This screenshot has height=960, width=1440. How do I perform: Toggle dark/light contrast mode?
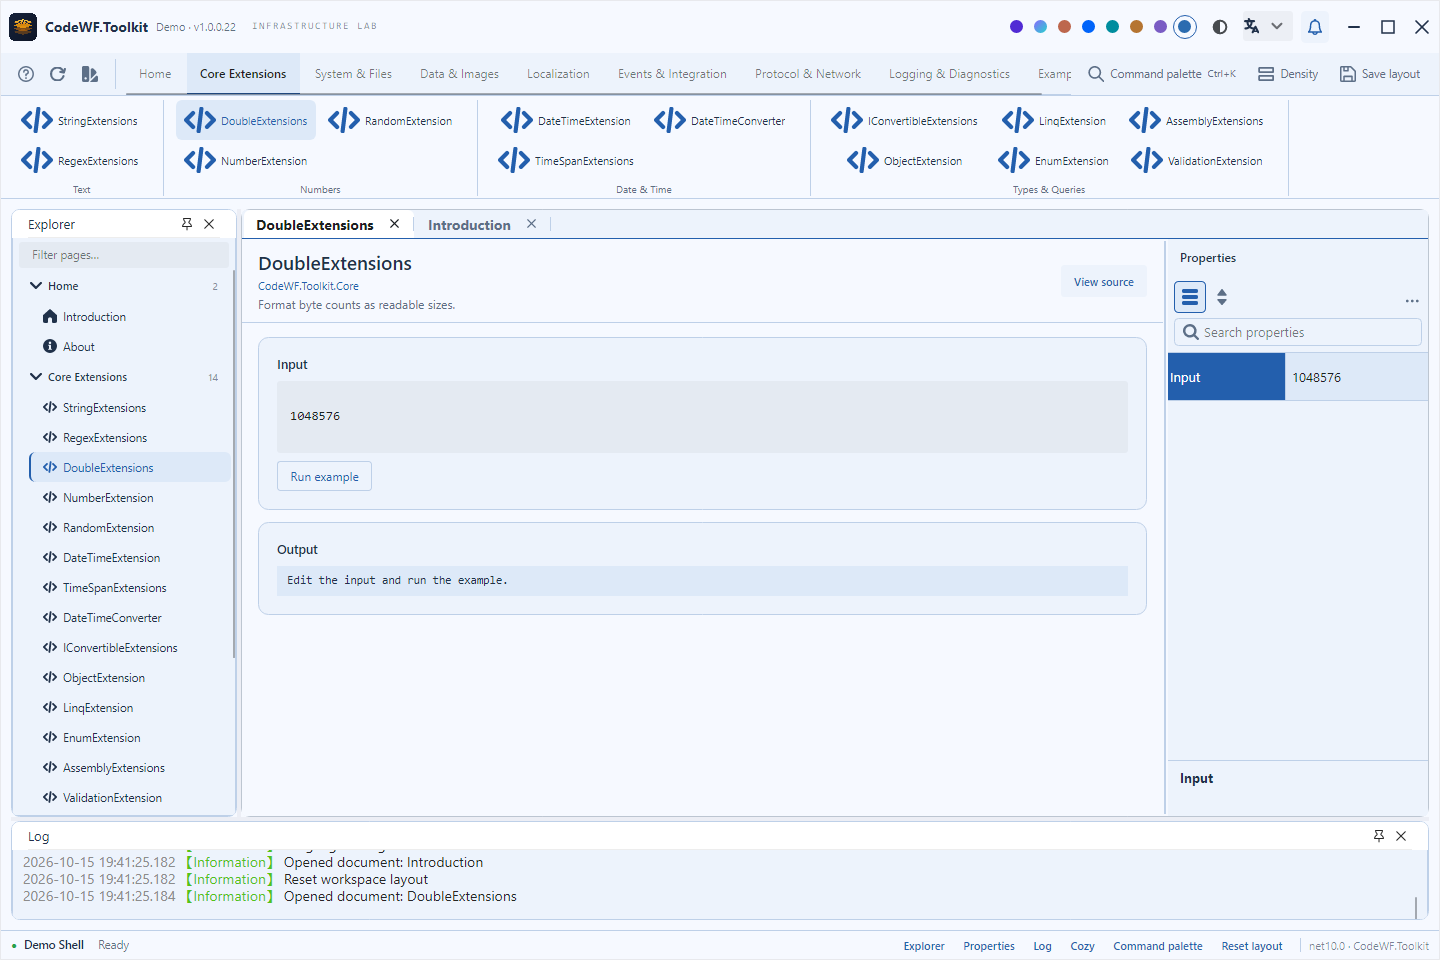click(x=1220, y=27)
